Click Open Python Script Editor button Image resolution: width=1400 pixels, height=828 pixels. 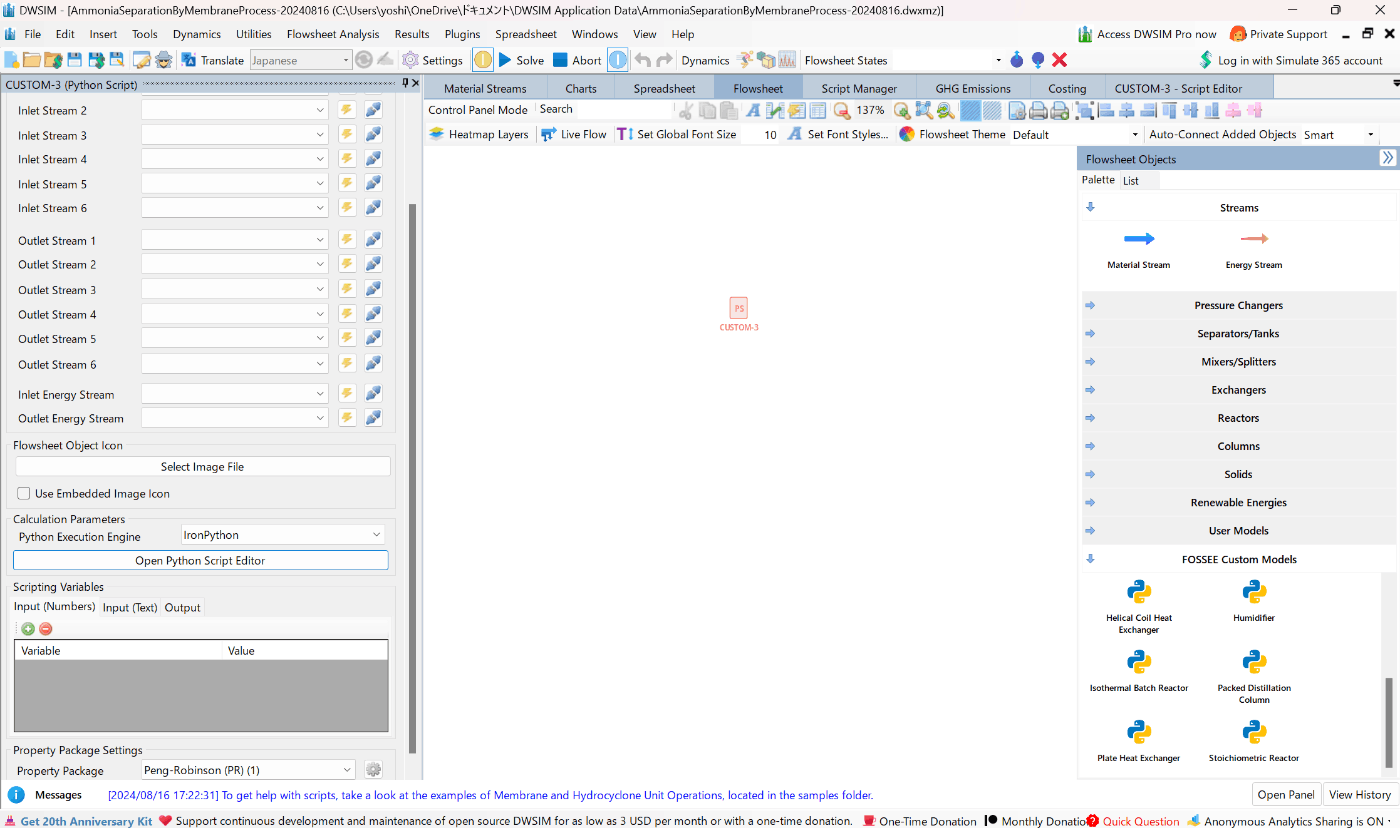point(200,560)
